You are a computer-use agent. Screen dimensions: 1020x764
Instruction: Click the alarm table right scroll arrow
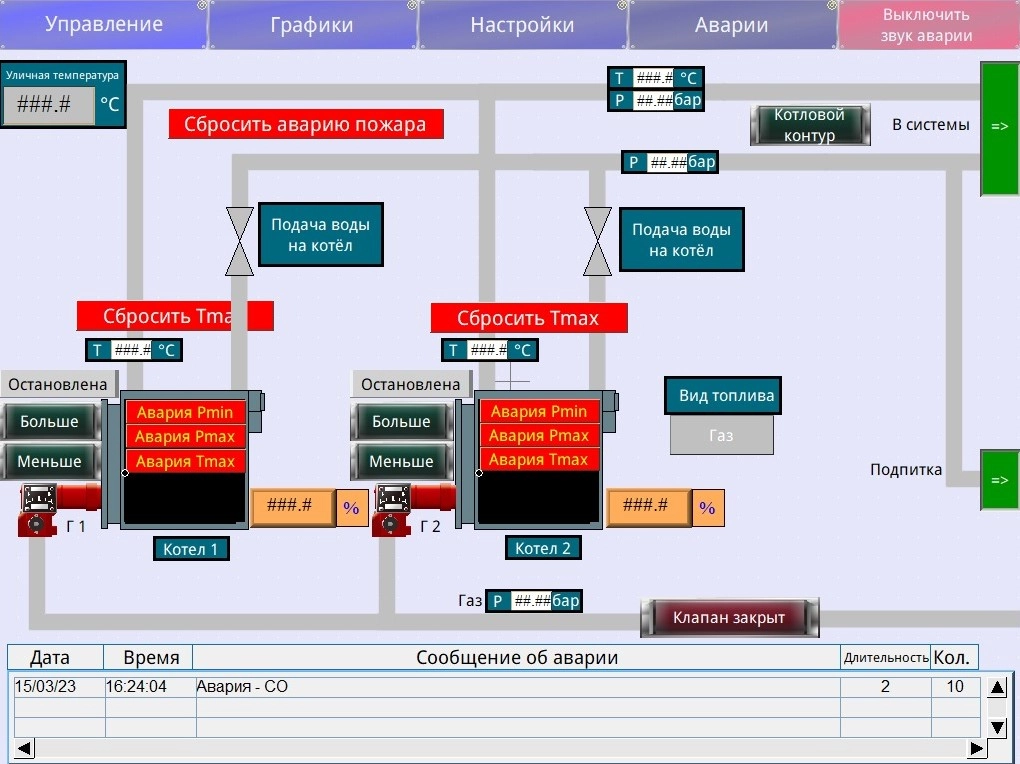point(976,748)
